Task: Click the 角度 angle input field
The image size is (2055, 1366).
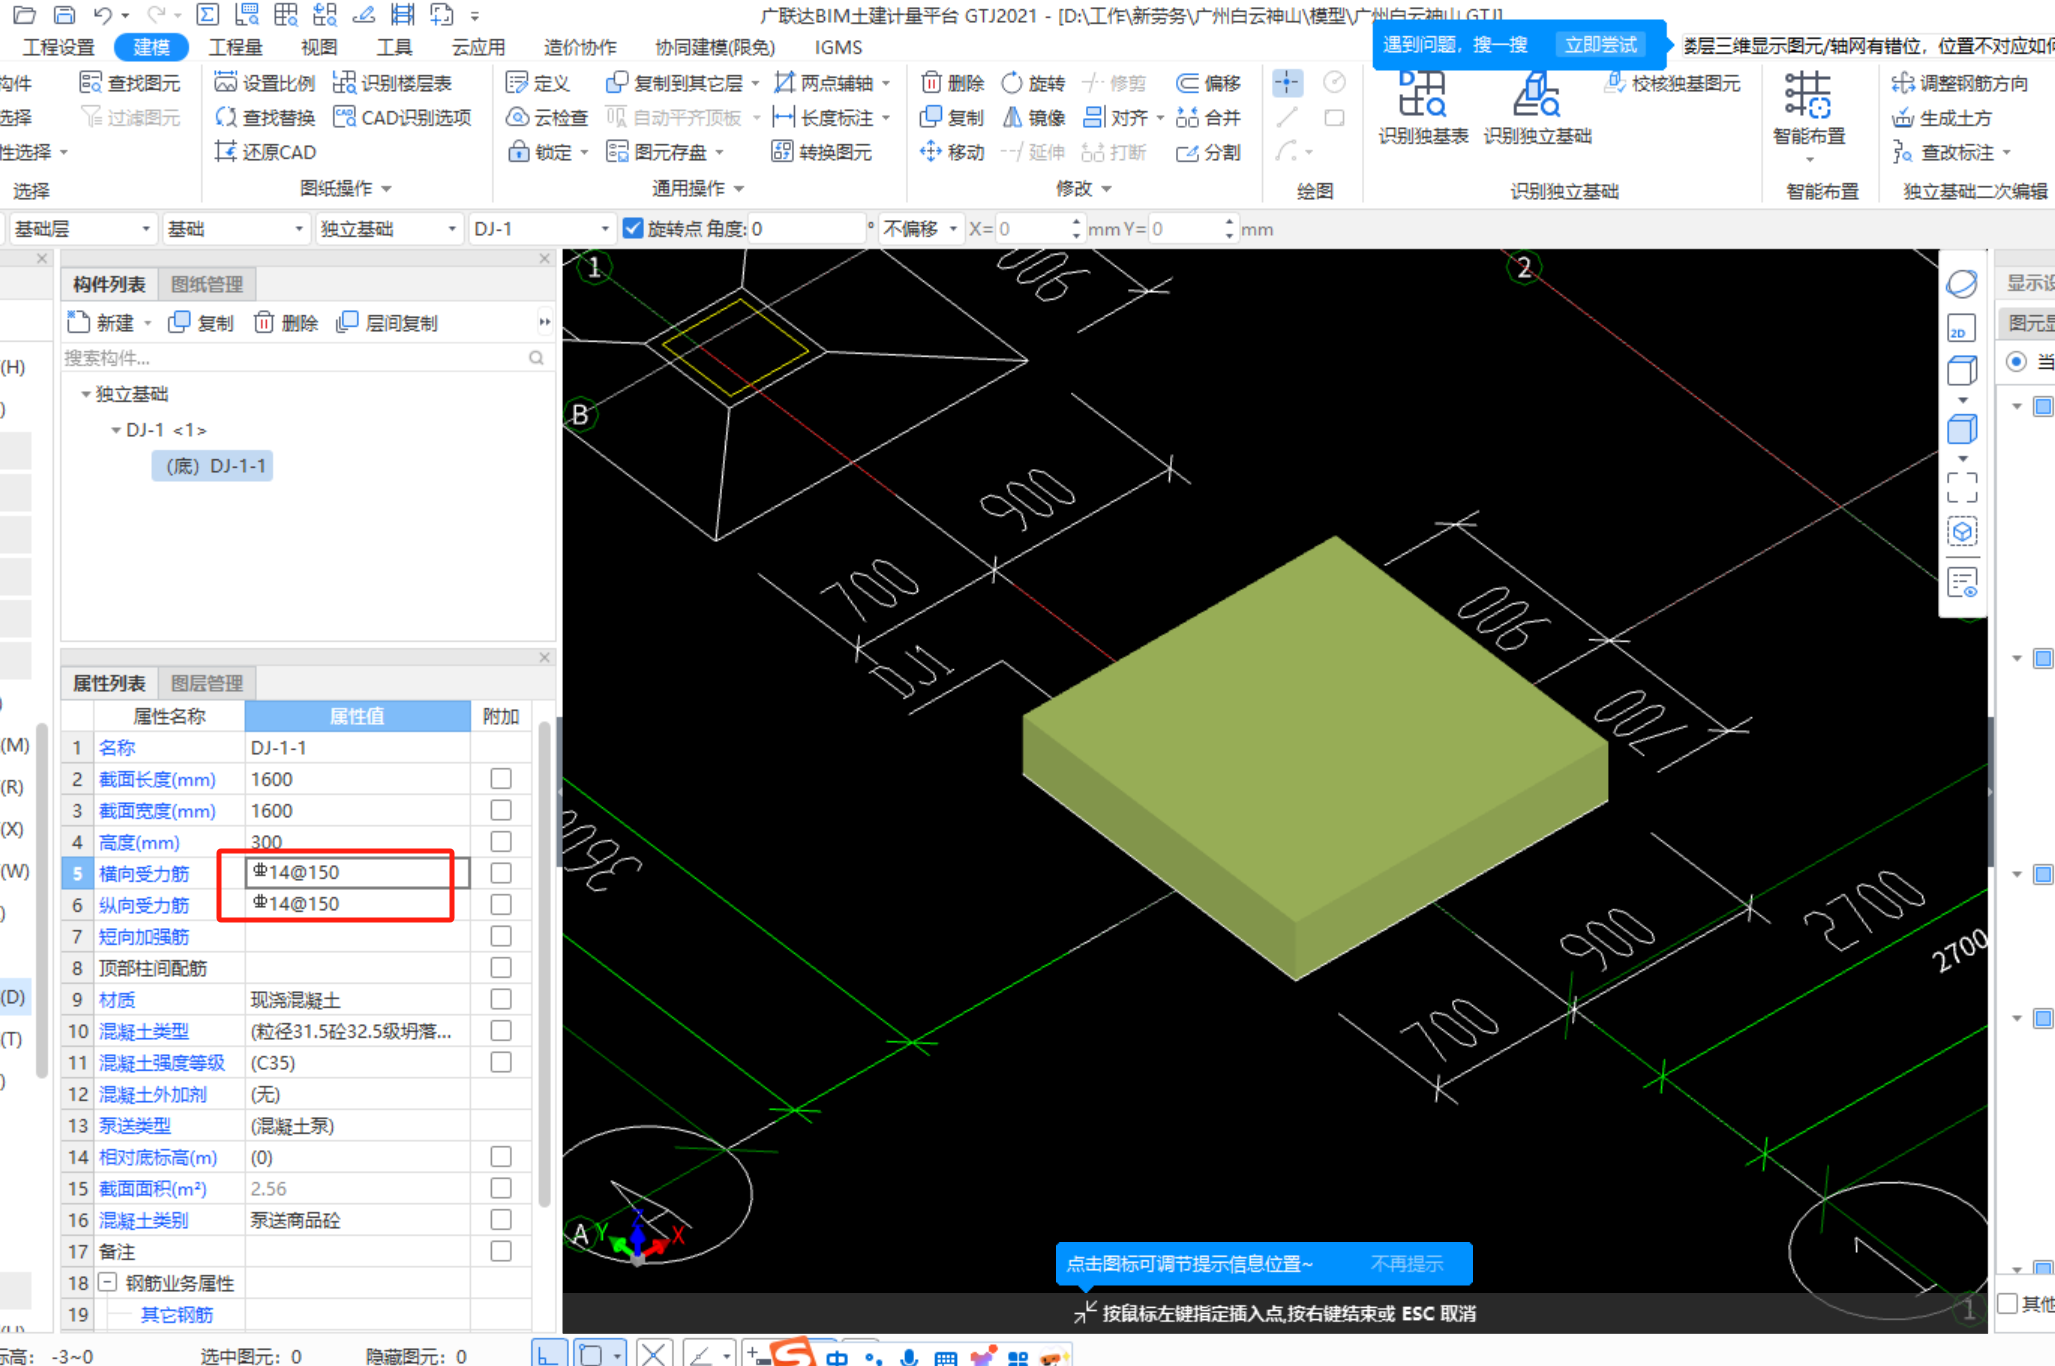Action: [x=807, y=229]
